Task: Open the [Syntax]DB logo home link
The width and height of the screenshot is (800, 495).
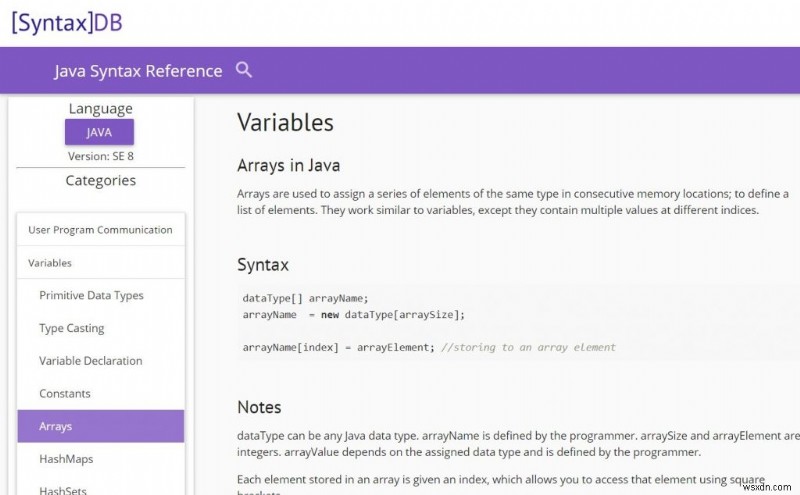Action: point(67,23)
